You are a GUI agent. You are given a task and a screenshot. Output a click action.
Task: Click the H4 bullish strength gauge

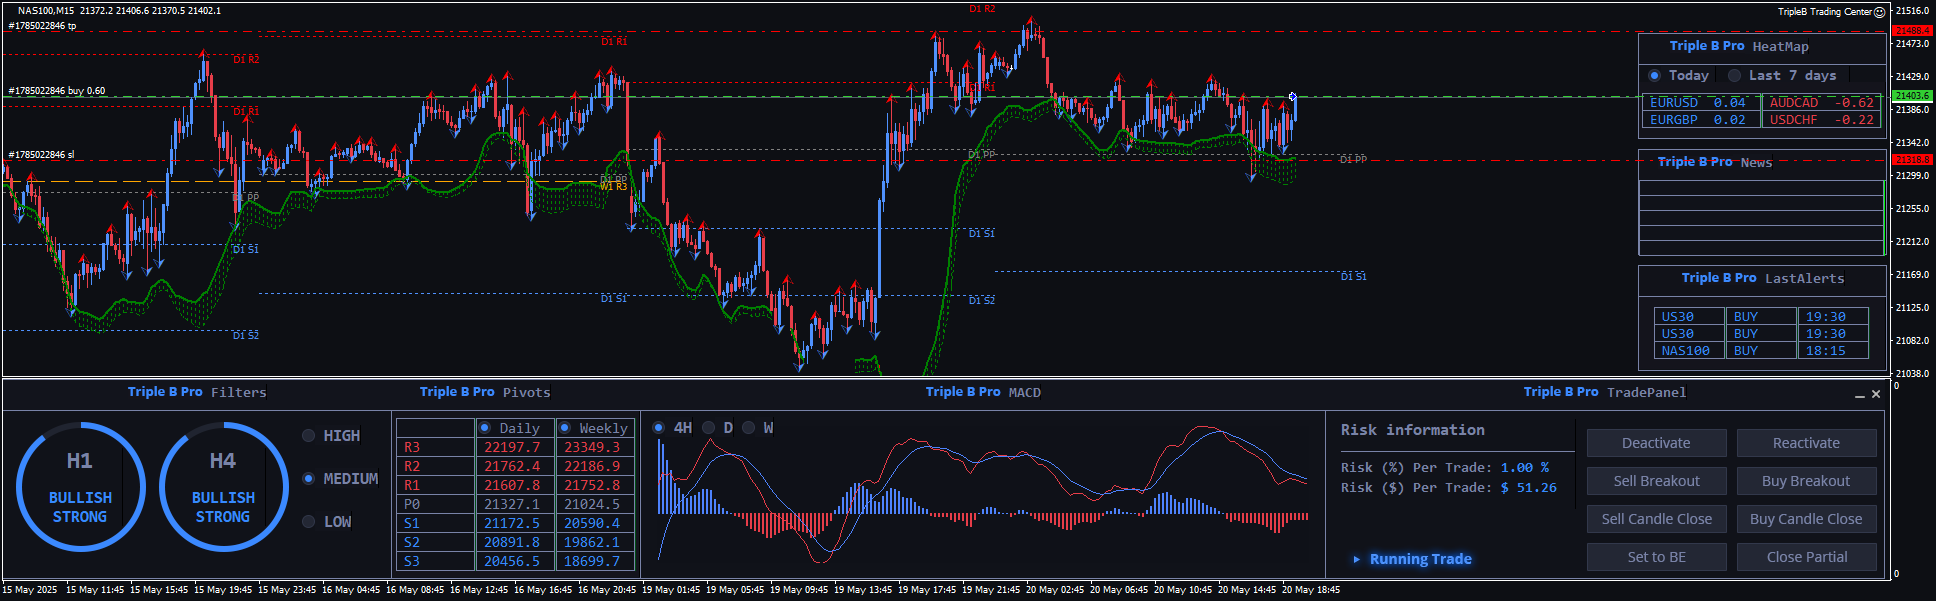tap(223, 487)
